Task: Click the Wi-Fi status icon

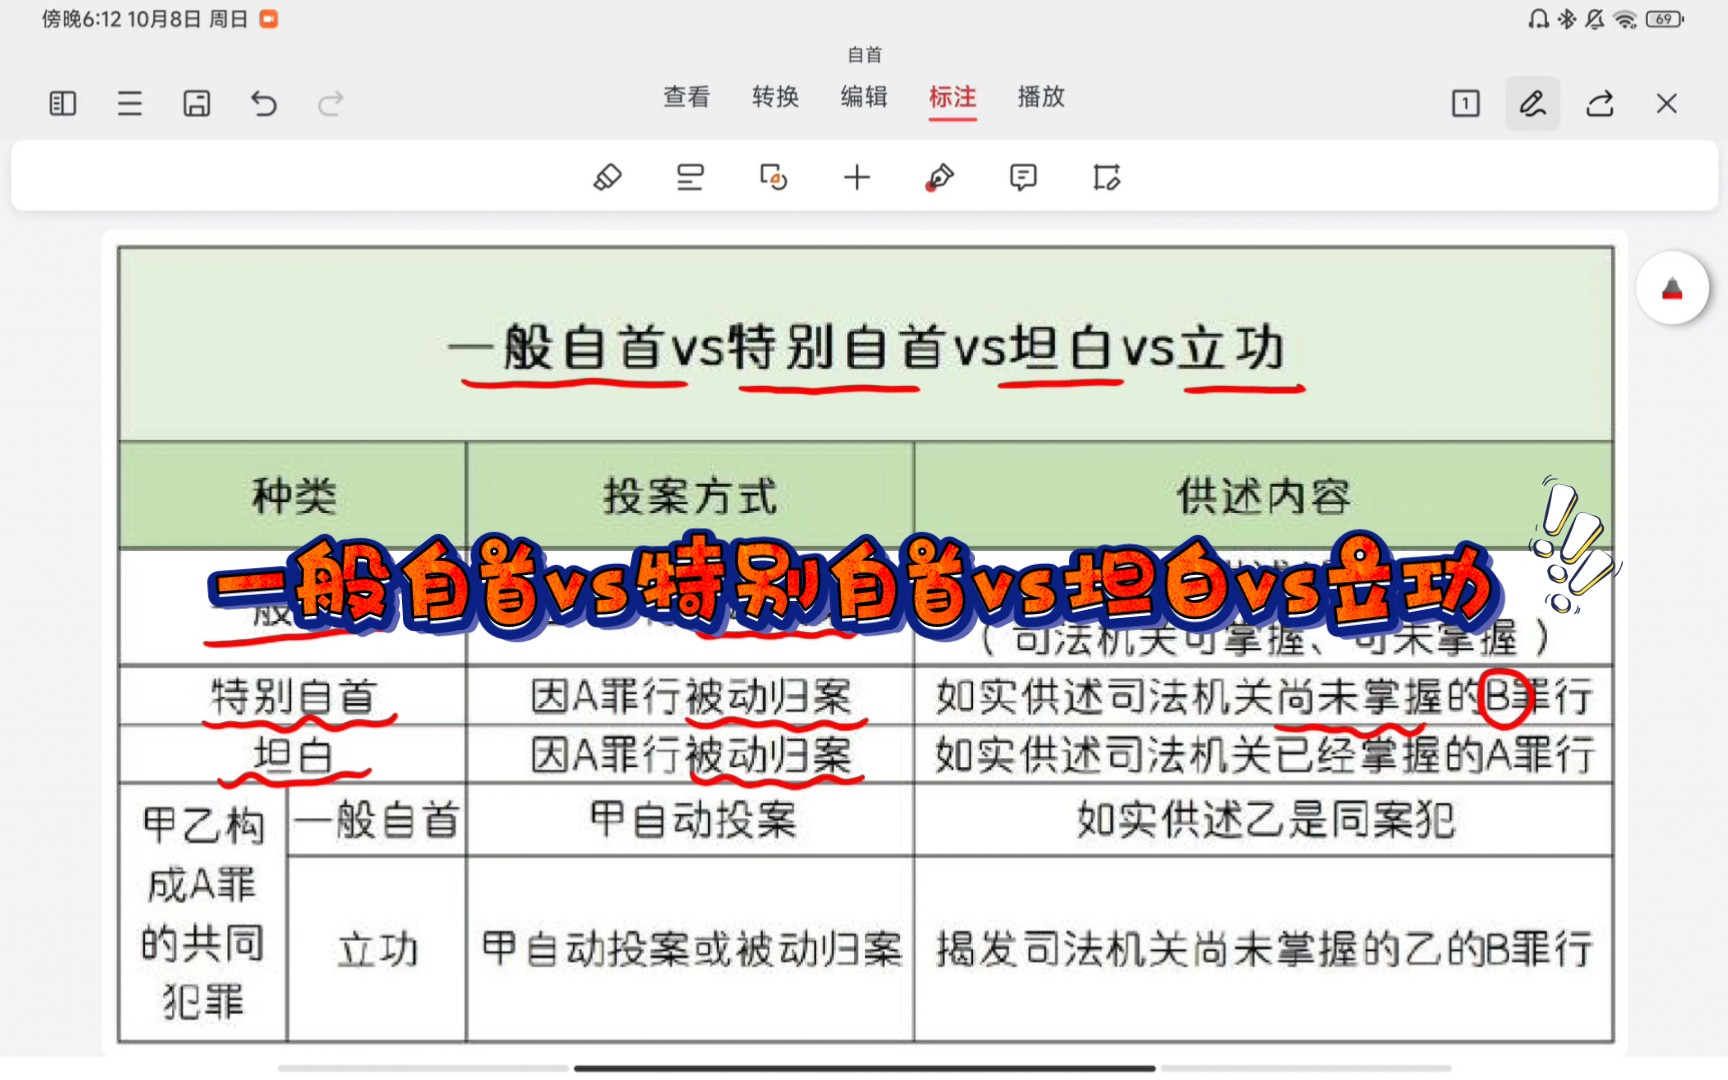Action: click(x=1626, y=19)
